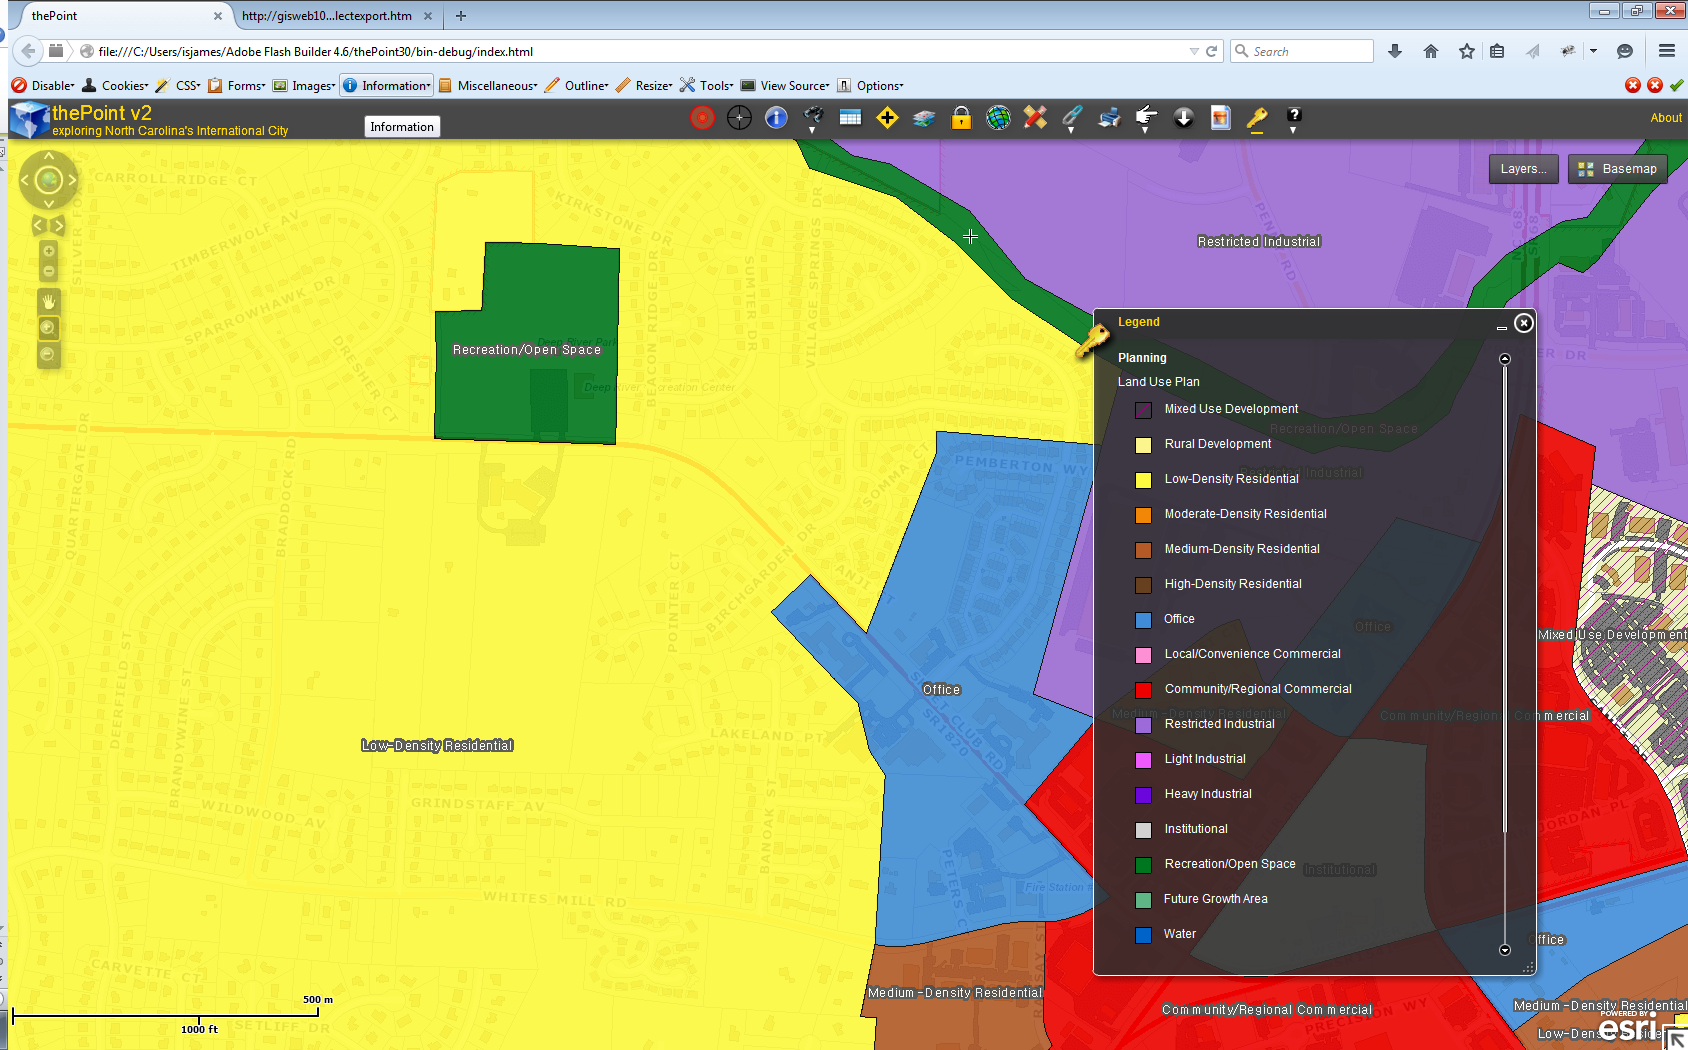The image size is (1688, 1050).
Task: Activate the pan hand tool
Action: [x=48, y=301]
